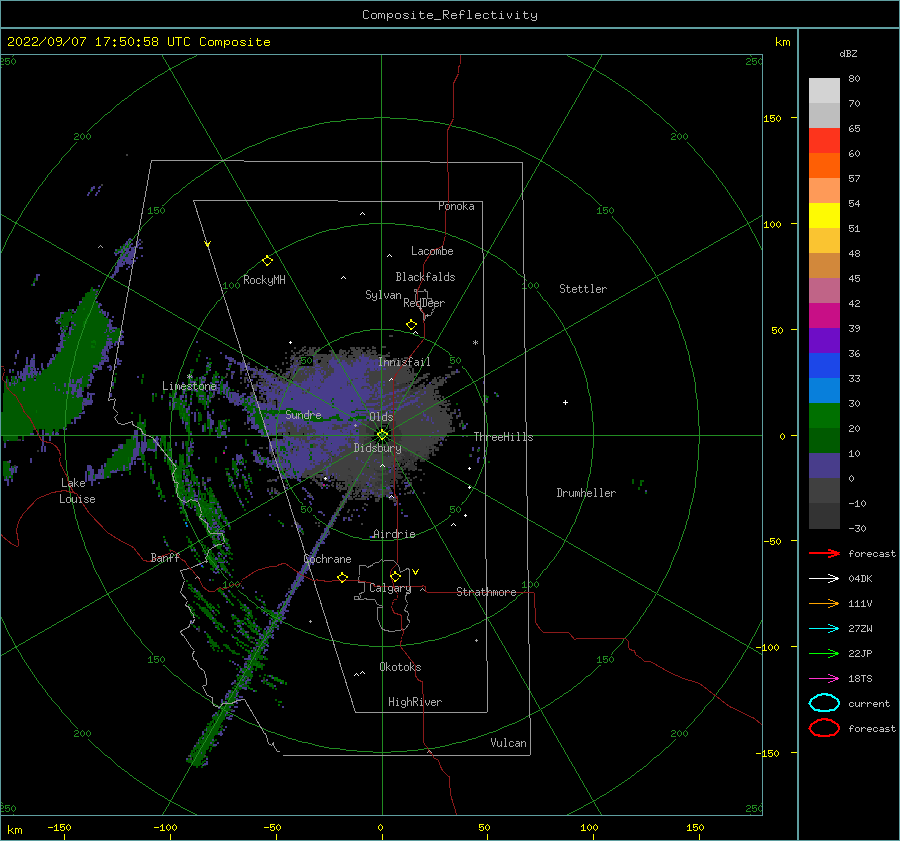Click the Calgary city label
Image resolution: width=900 pixels, height=841 pixels.
tap(390, 588)
